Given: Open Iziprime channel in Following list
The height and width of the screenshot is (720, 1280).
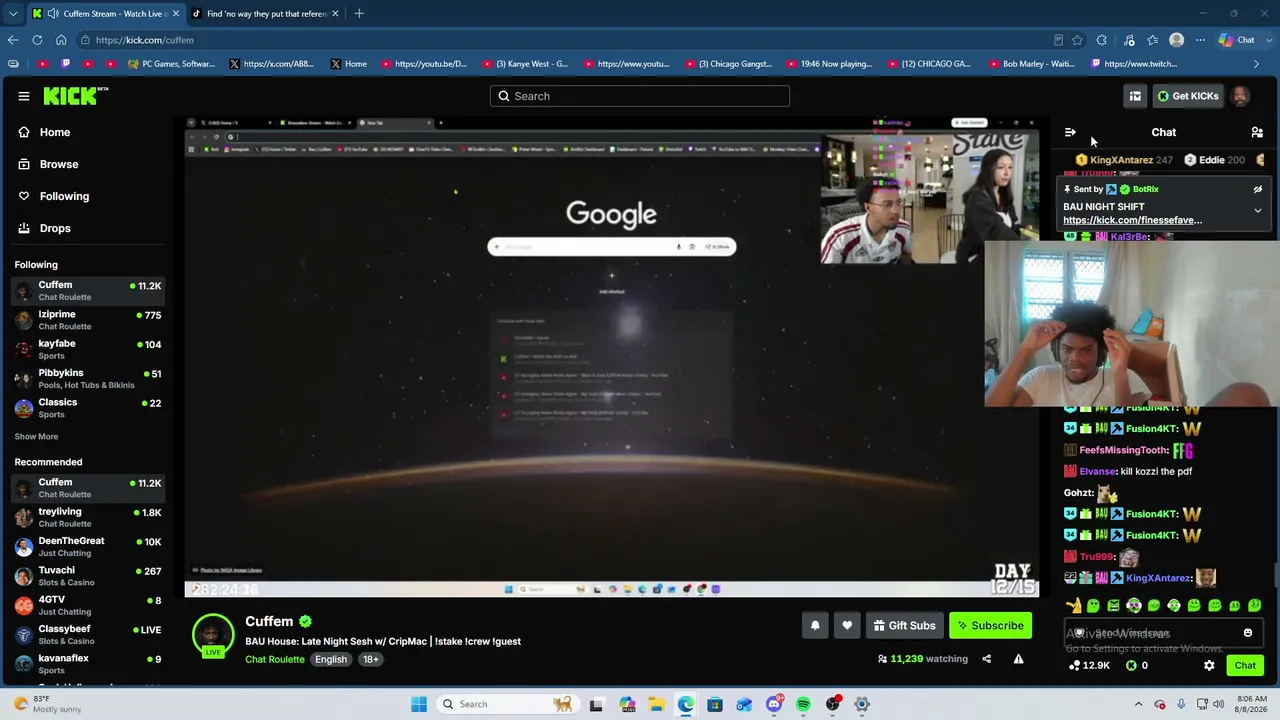Looking at the screenshot, I should pos(88,320).
